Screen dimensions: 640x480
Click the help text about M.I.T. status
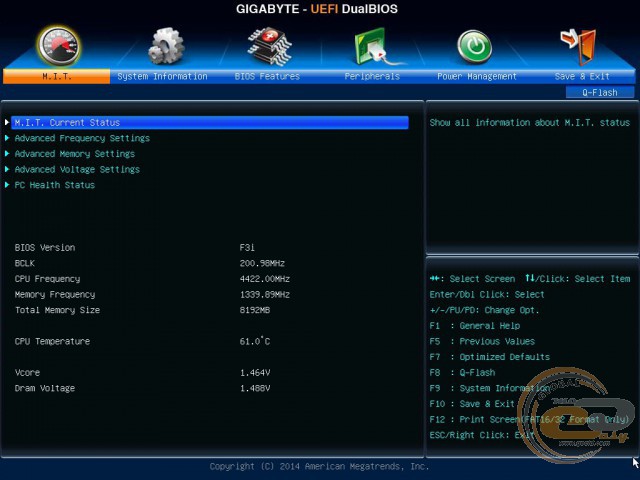[530, 122]
